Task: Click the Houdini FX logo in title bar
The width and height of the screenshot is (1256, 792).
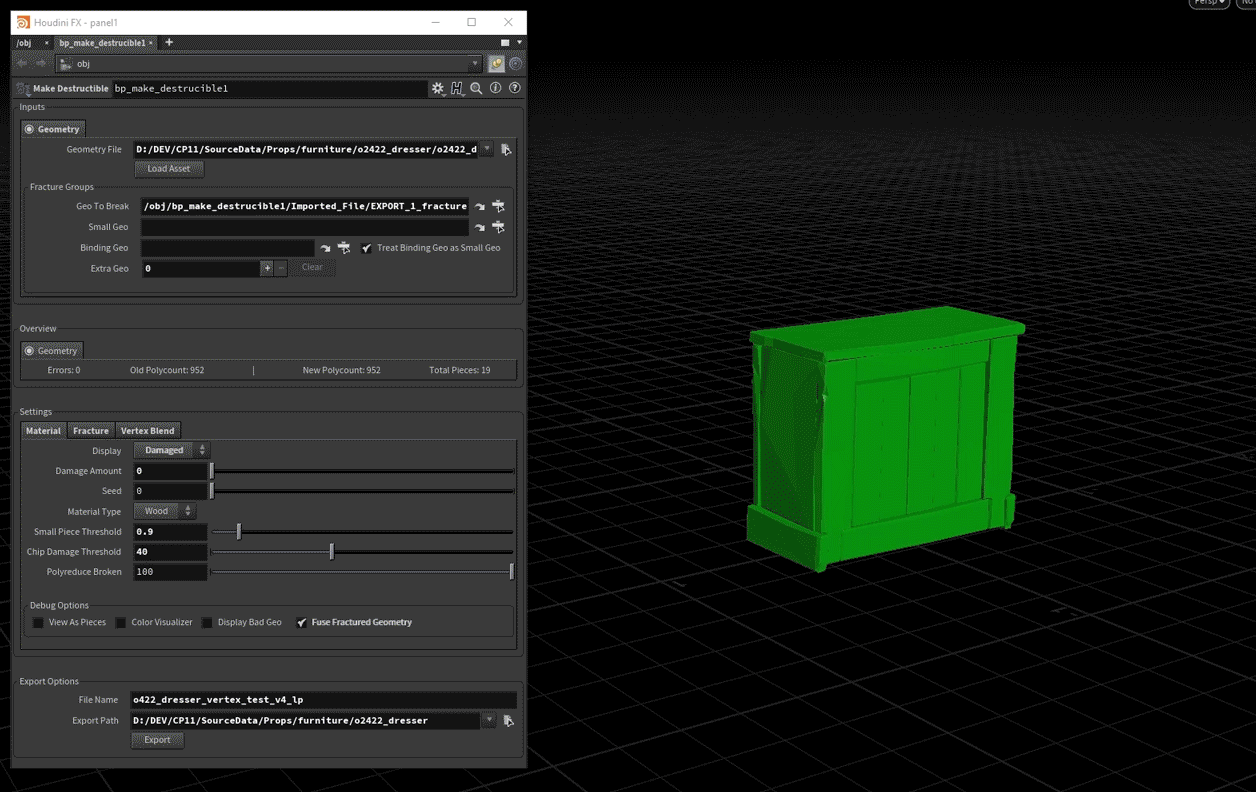Action: 23,22
